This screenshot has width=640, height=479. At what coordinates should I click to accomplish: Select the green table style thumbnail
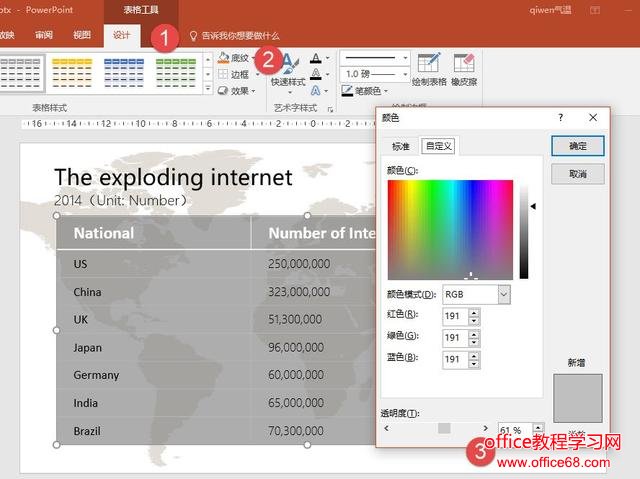(176, 73)
